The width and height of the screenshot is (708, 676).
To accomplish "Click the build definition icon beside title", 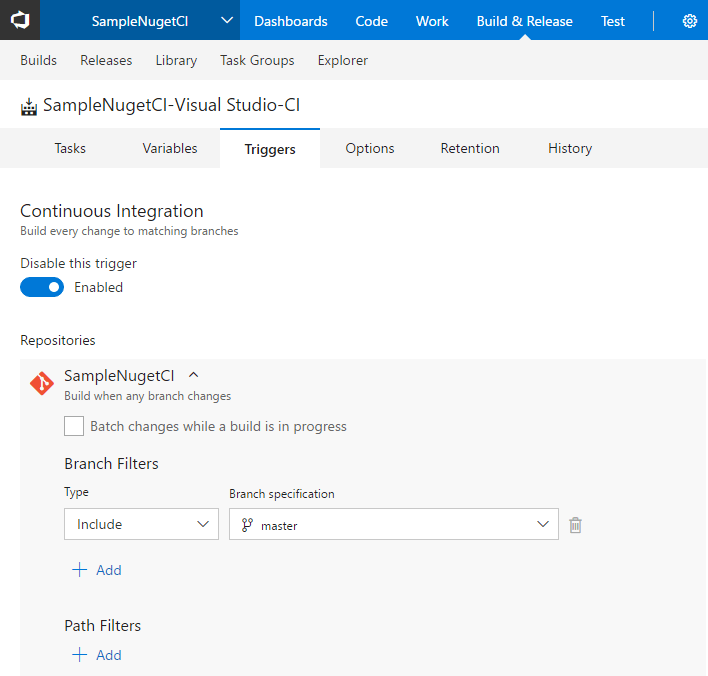I will pyautogui.click(x=29, y=106).
